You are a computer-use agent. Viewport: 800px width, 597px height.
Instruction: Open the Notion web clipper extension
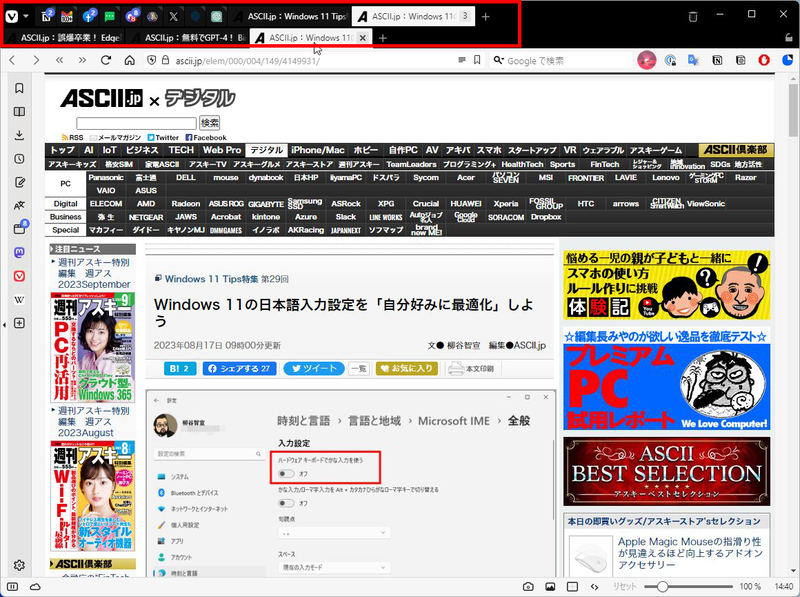[x=717, y=60]
